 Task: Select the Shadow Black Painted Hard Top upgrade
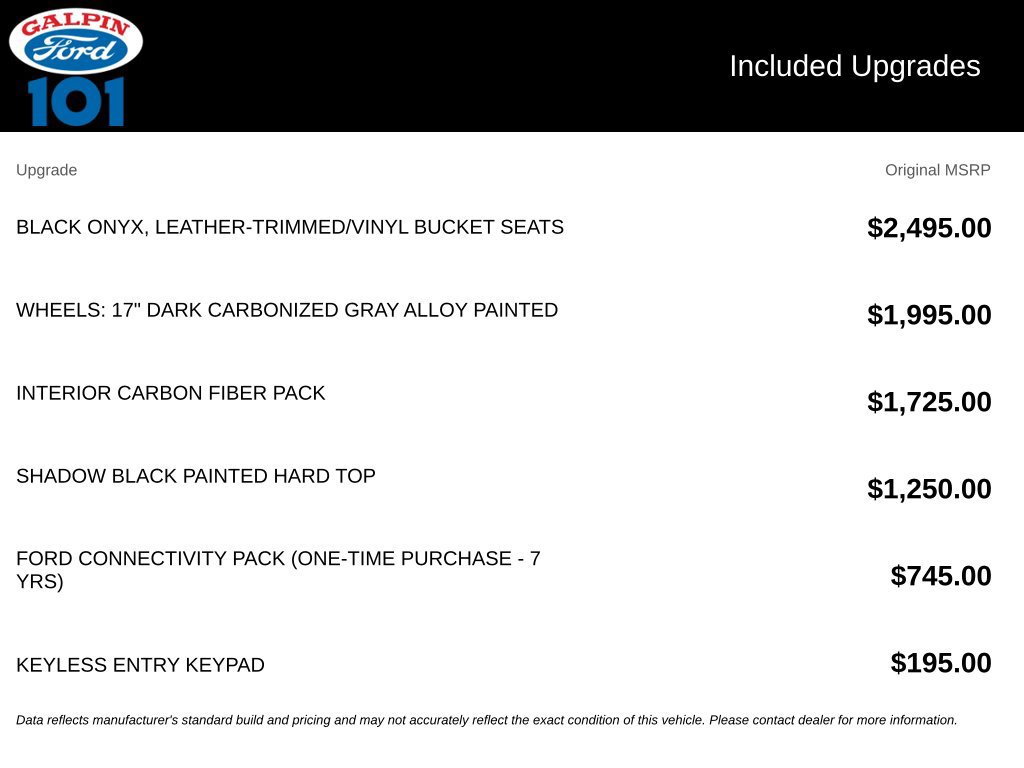tap(196, 475)
